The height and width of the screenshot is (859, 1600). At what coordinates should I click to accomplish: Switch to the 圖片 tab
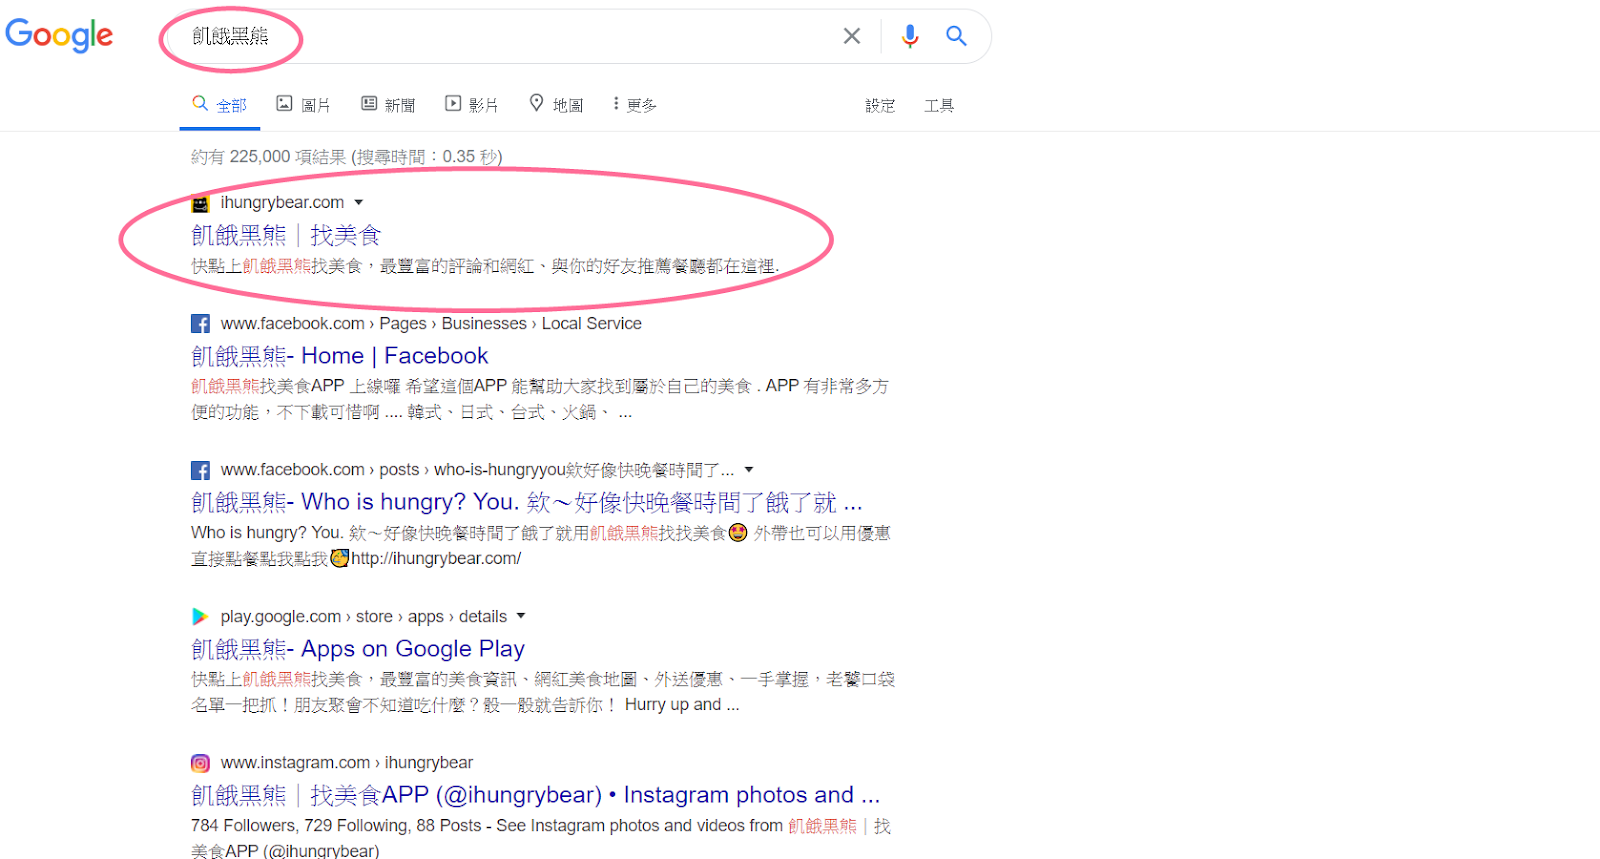303,105
